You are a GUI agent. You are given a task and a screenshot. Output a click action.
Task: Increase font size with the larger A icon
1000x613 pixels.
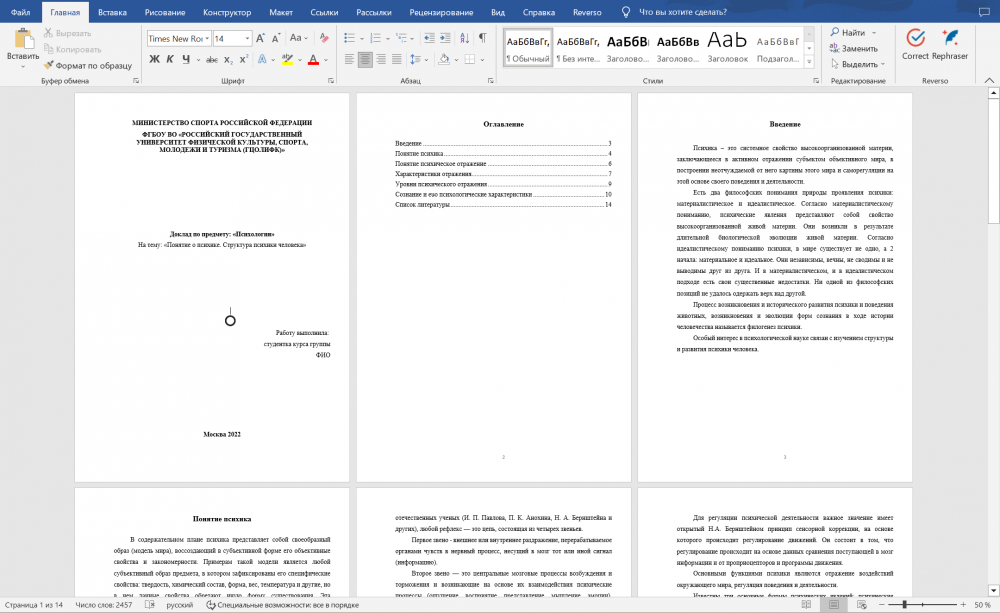260,38
